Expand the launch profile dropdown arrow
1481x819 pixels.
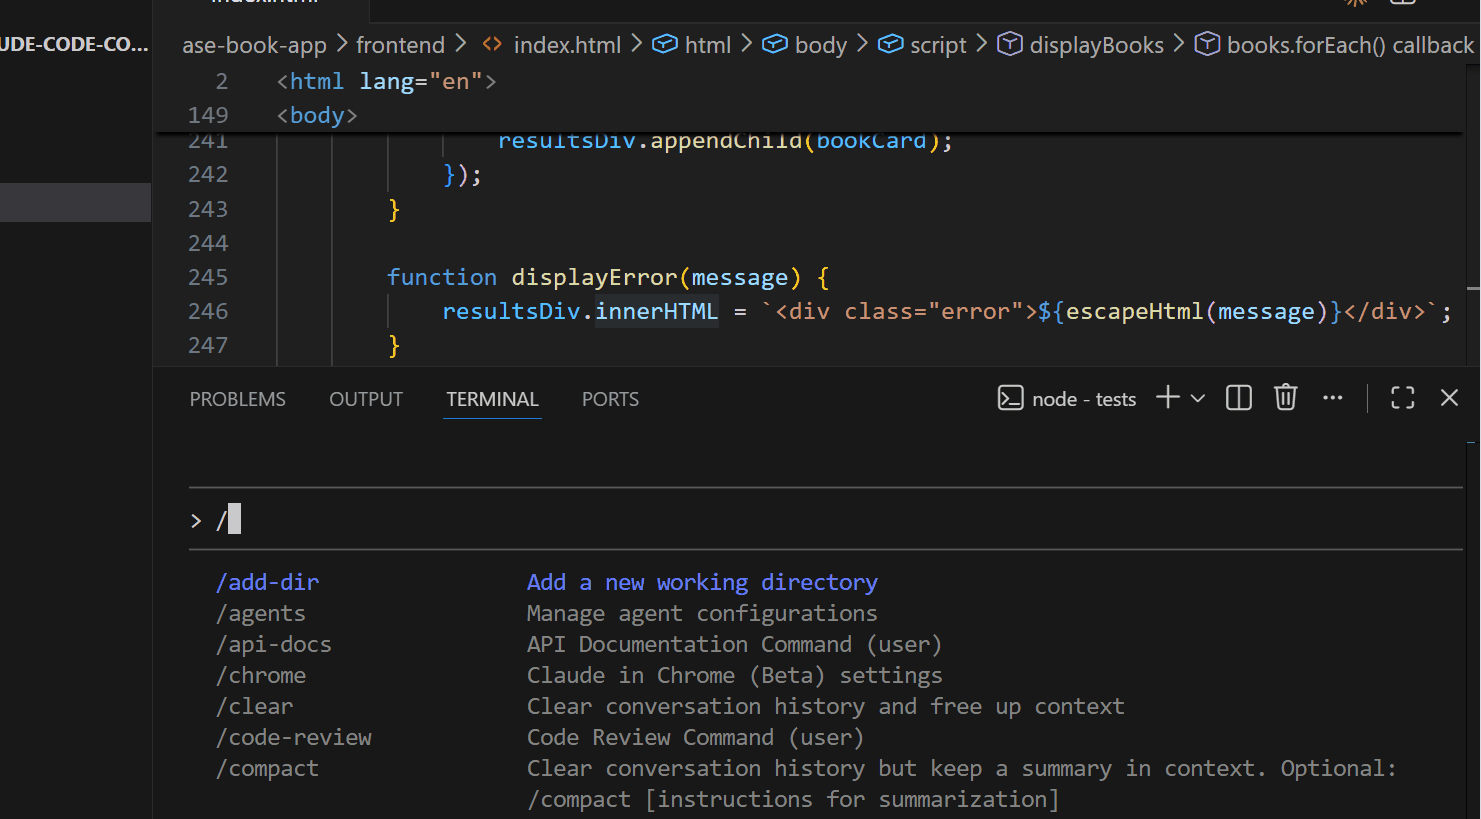[1198, 398]
